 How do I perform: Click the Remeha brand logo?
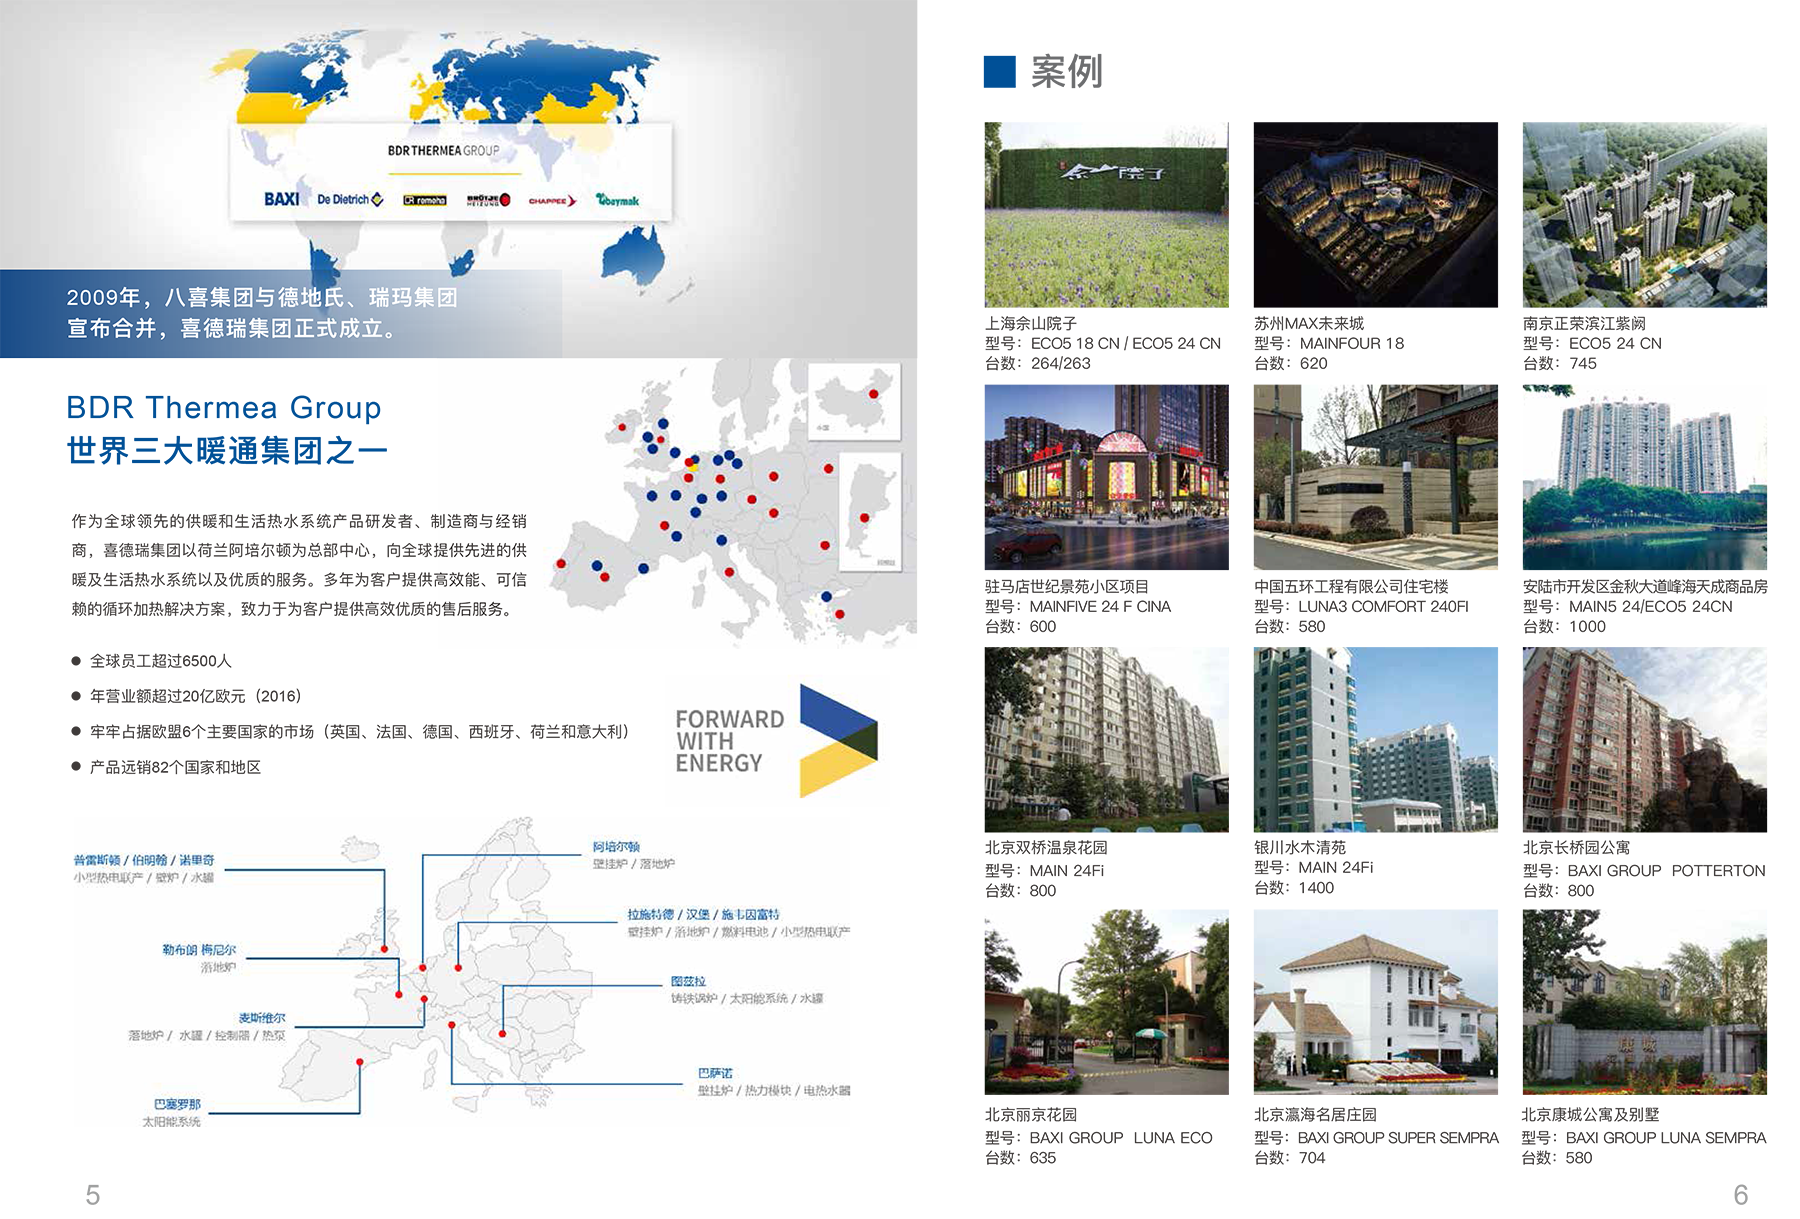(x=424, y=200)
